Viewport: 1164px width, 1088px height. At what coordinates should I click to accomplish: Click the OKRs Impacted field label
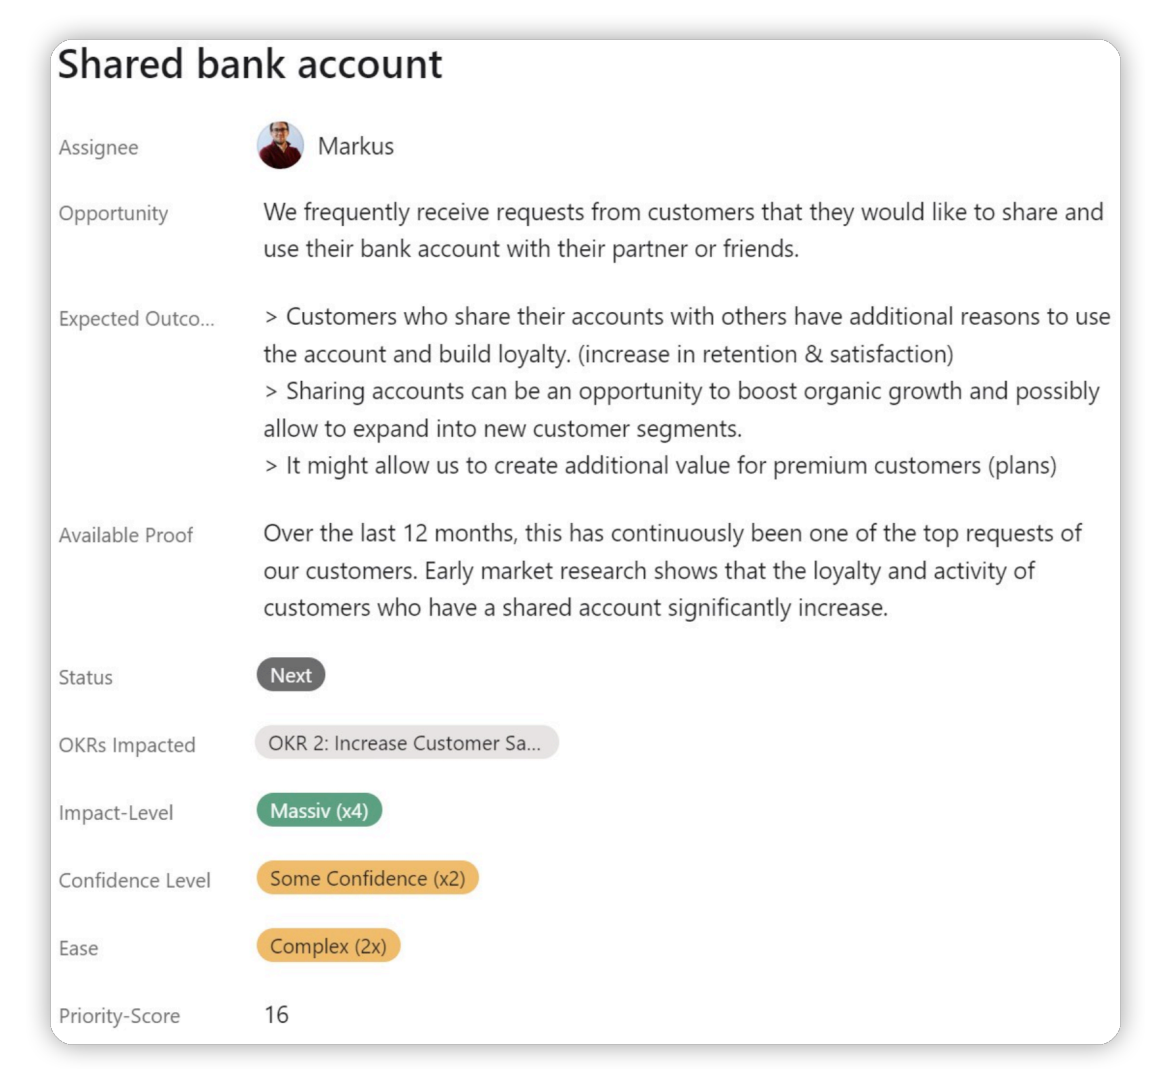click(x=127, y=746)
